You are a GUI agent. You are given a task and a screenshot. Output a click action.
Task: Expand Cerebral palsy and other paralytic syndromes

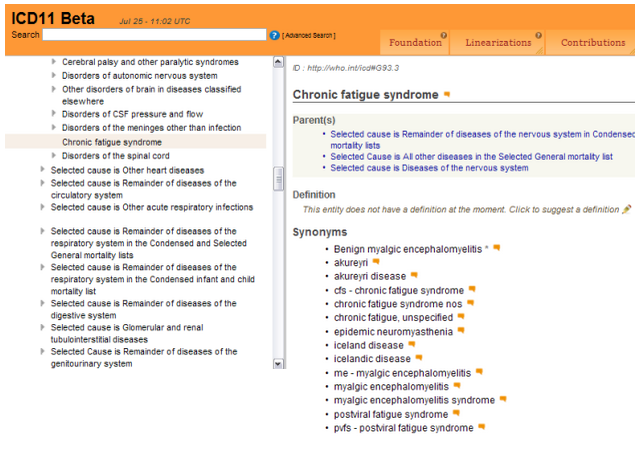[x=54, y=62]
